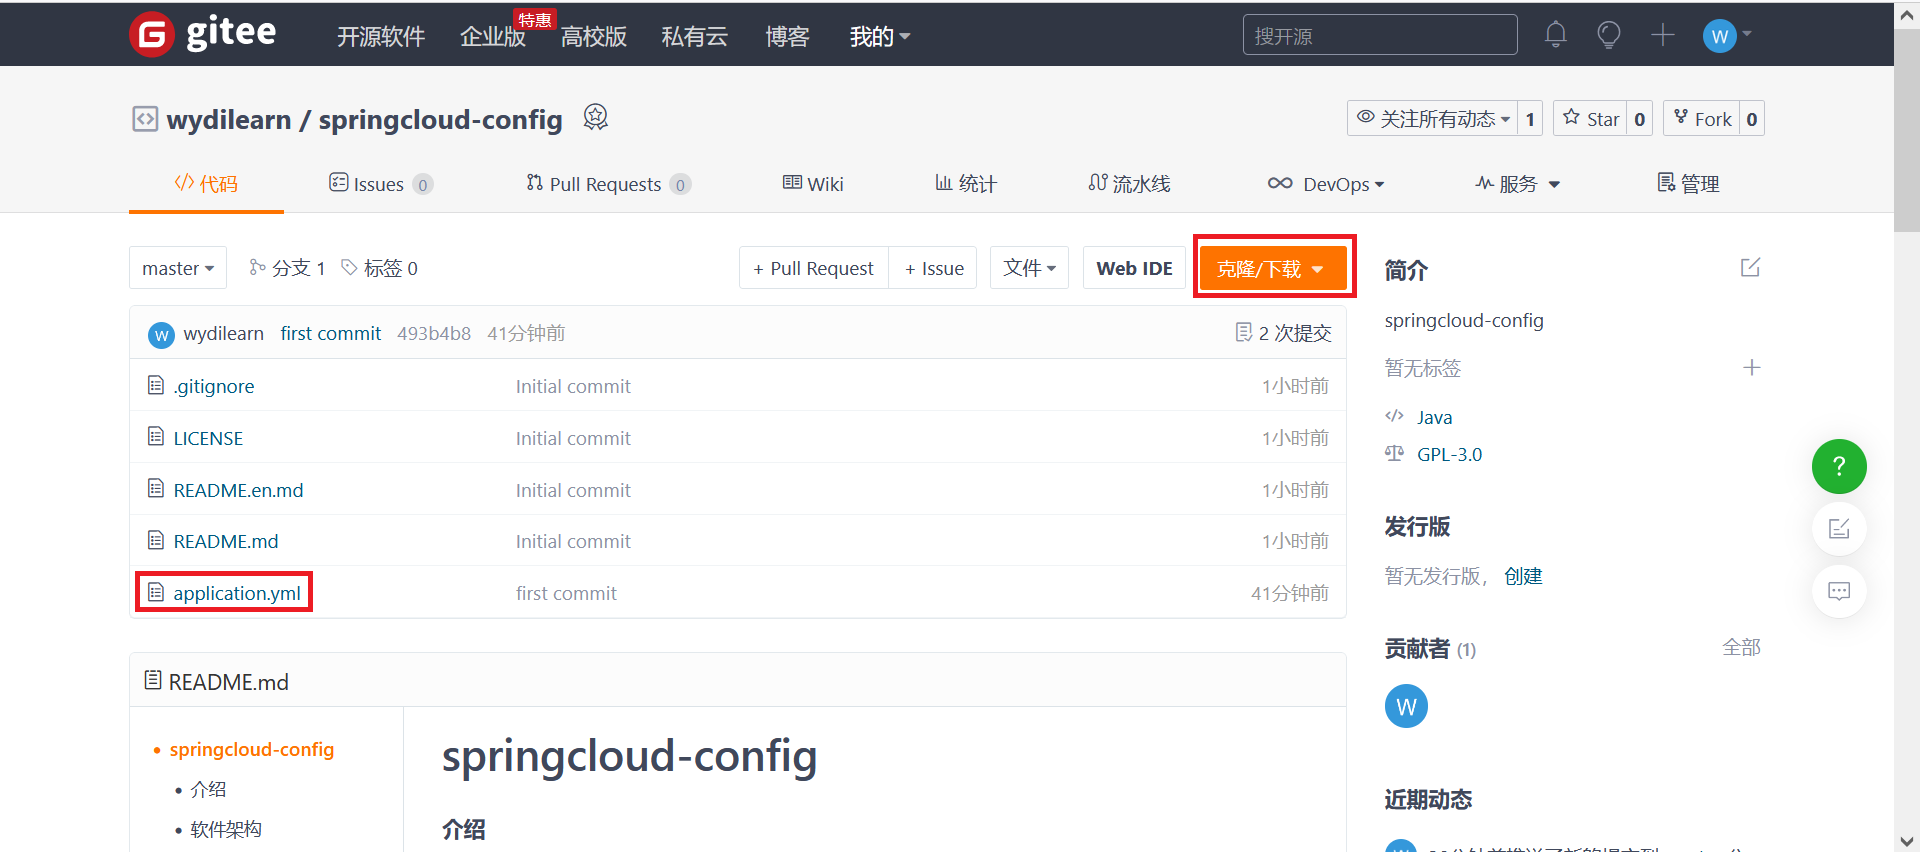The image size is (1920, 852).
Task: Open the 我的 menu in top navigation
Action: click(x=879, y=37)
